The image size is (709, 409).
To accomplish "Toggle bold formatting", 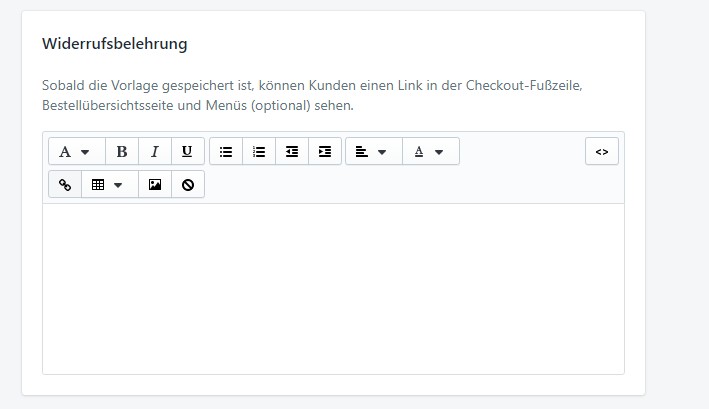I will pyautogui.click(x=122, y=152).
